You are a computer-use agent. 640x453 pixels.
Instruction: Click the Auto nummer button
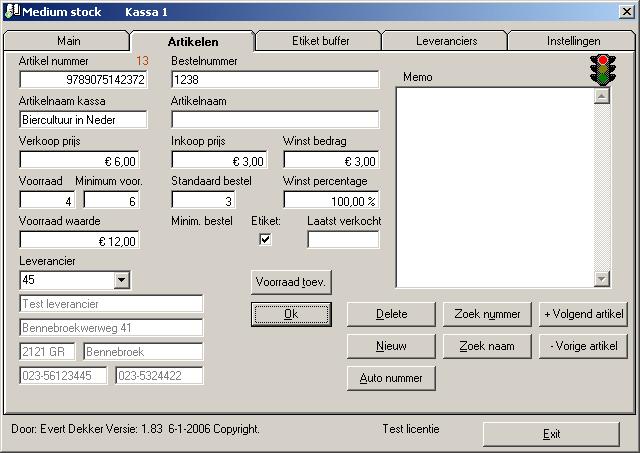point(391,378)
